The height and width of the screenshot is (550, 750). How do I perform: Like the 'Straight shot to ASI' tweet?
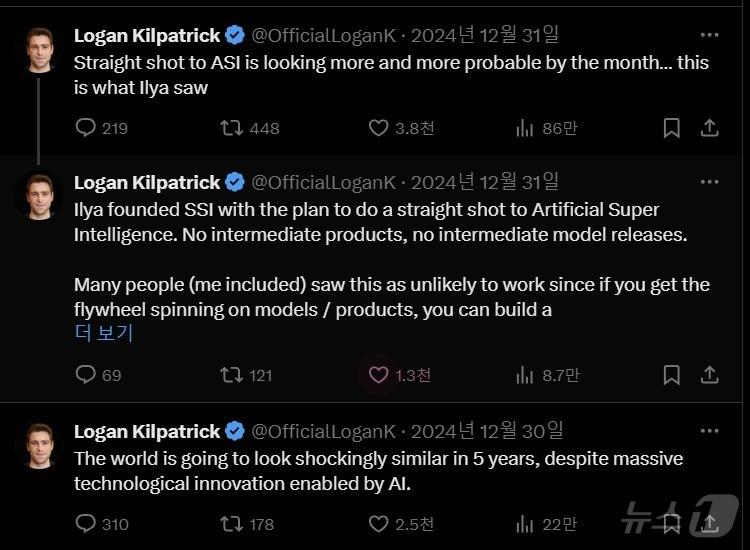click(x=379, y=128)
